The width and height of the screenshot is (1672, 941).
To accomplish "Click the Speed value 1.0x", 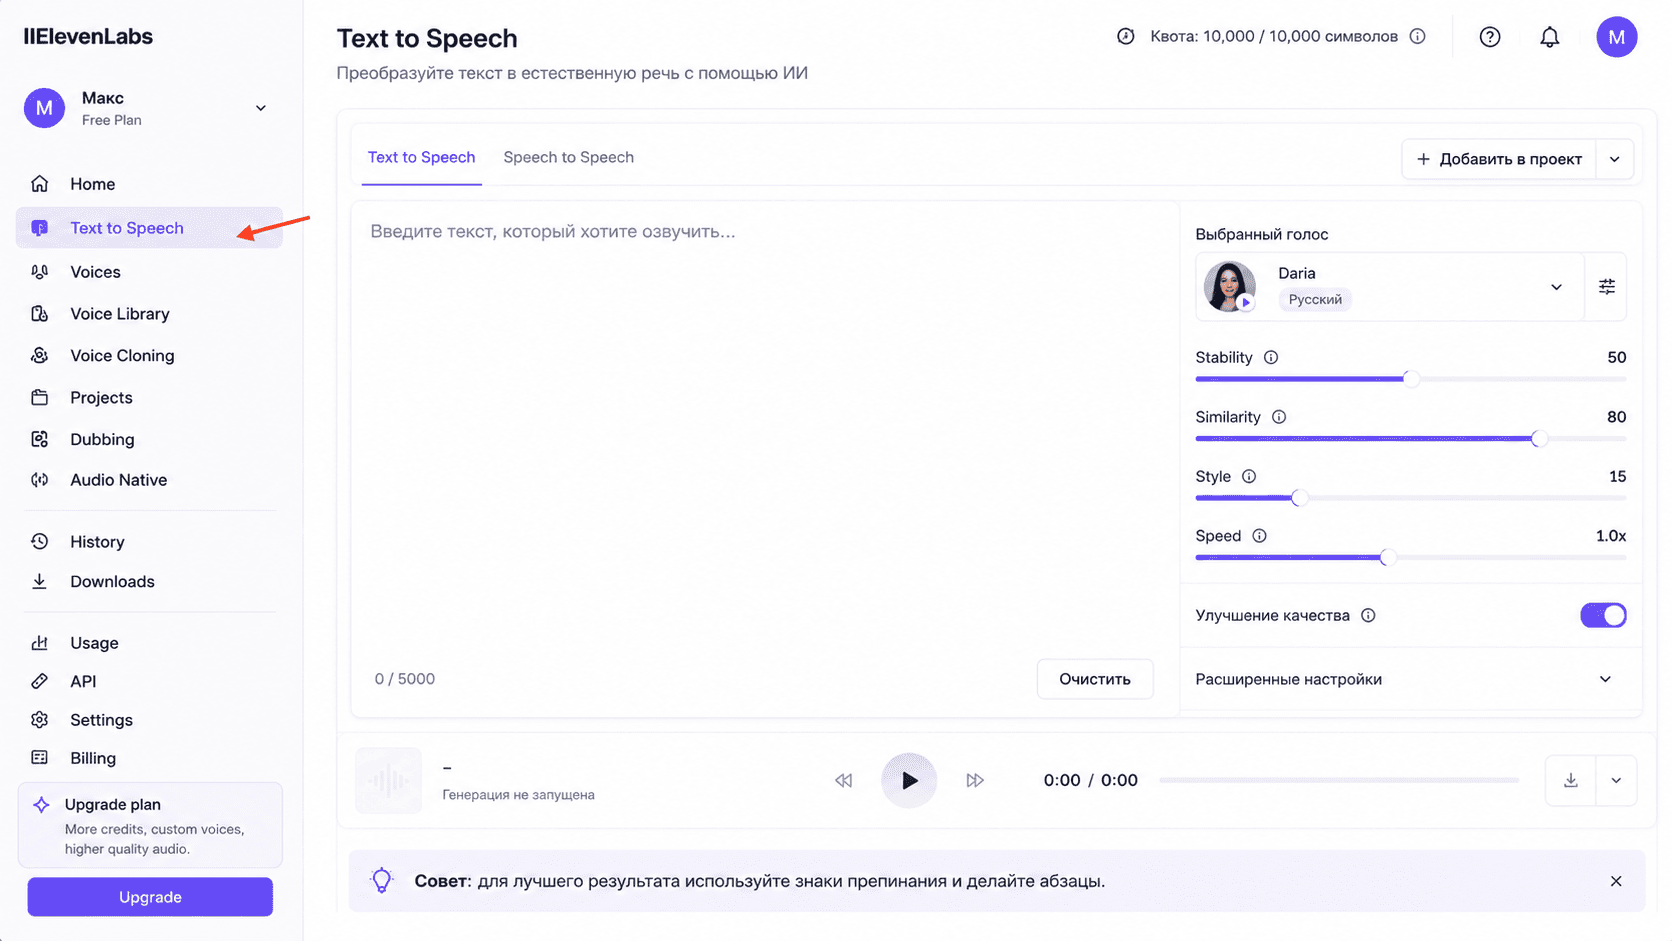I will coord(1611,536).
